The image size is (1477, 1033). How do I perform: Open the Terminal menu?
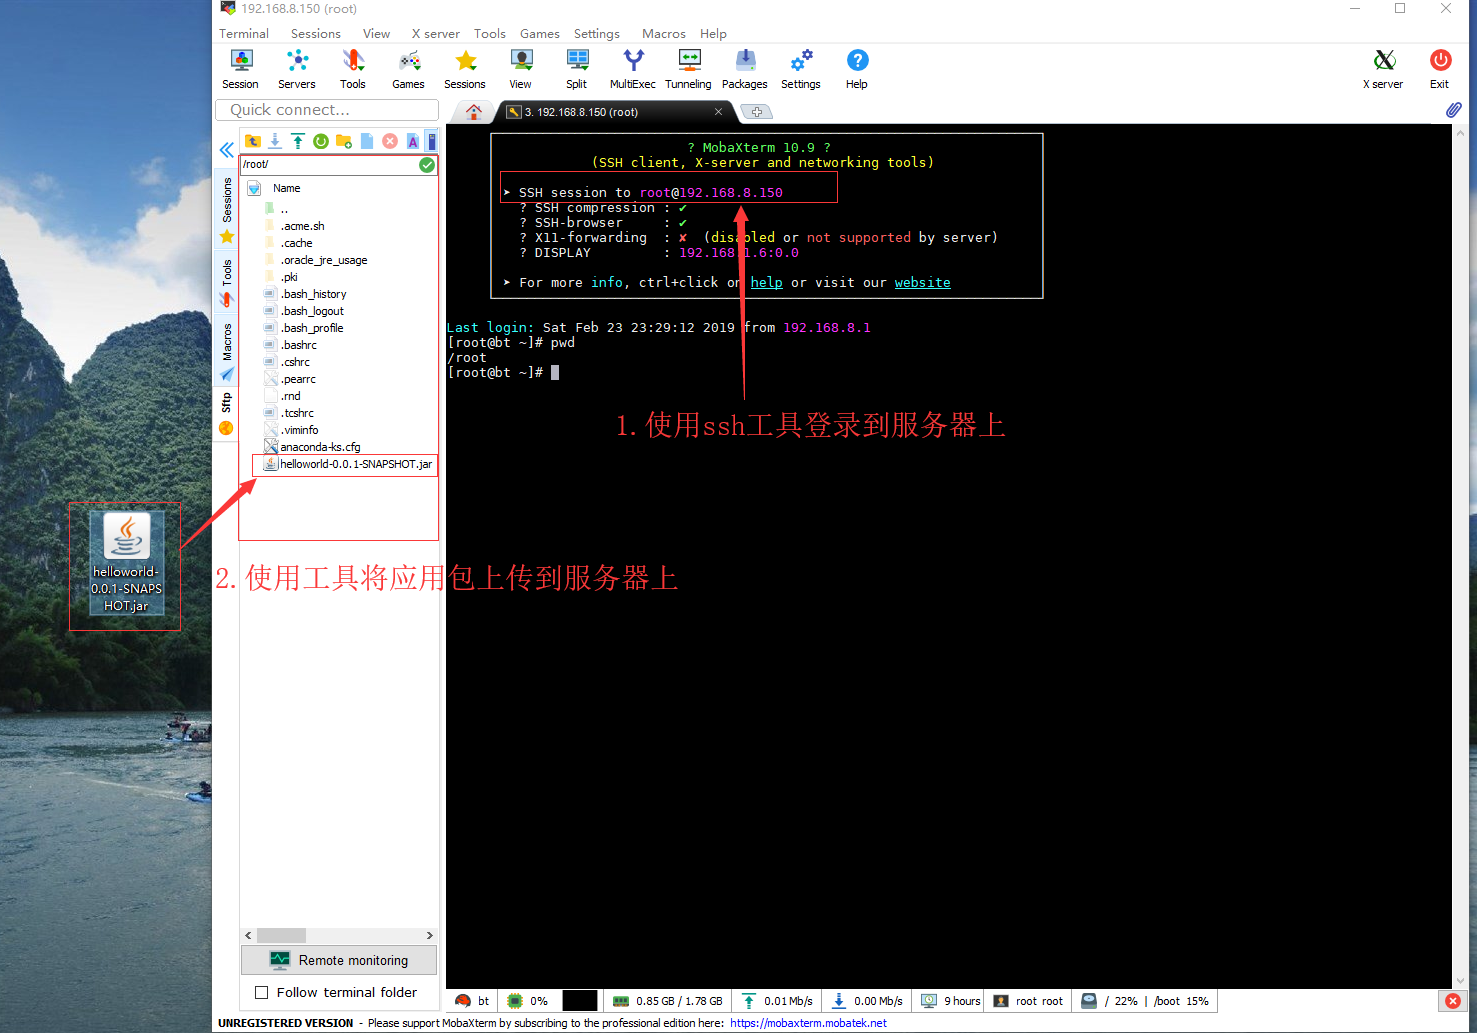[x=244, y=33]
